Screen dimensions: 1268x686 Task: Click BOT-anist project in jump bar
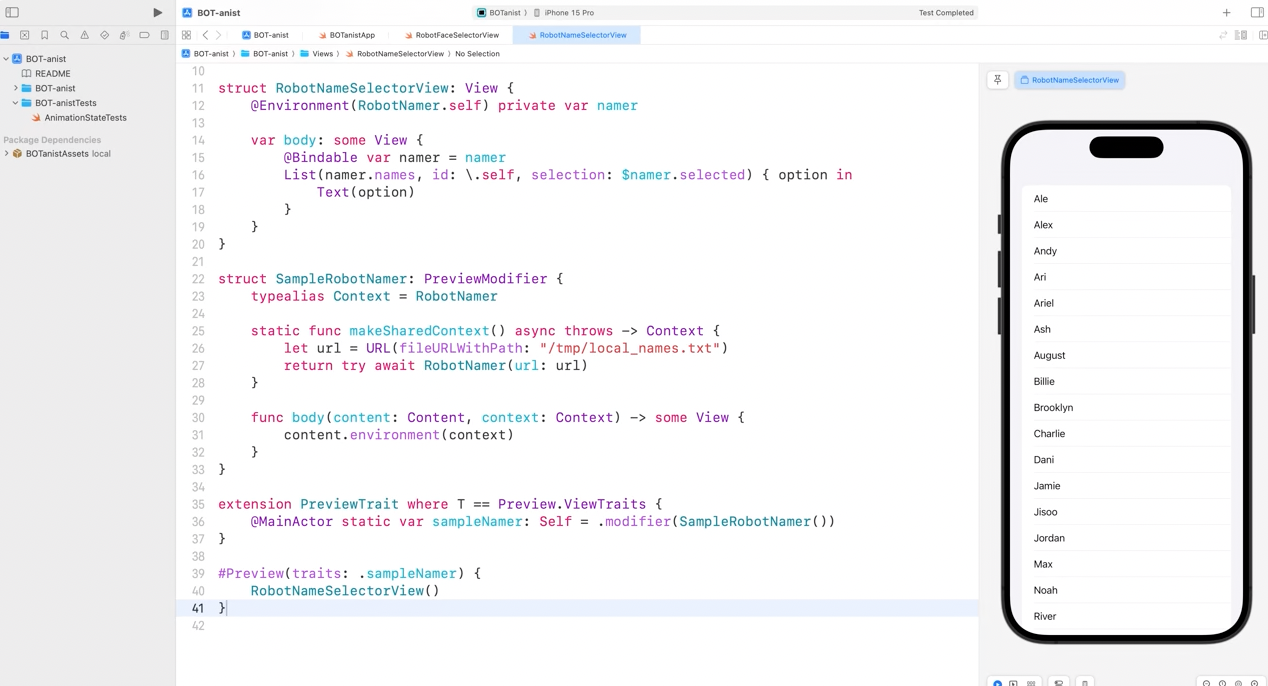[205, 54]
